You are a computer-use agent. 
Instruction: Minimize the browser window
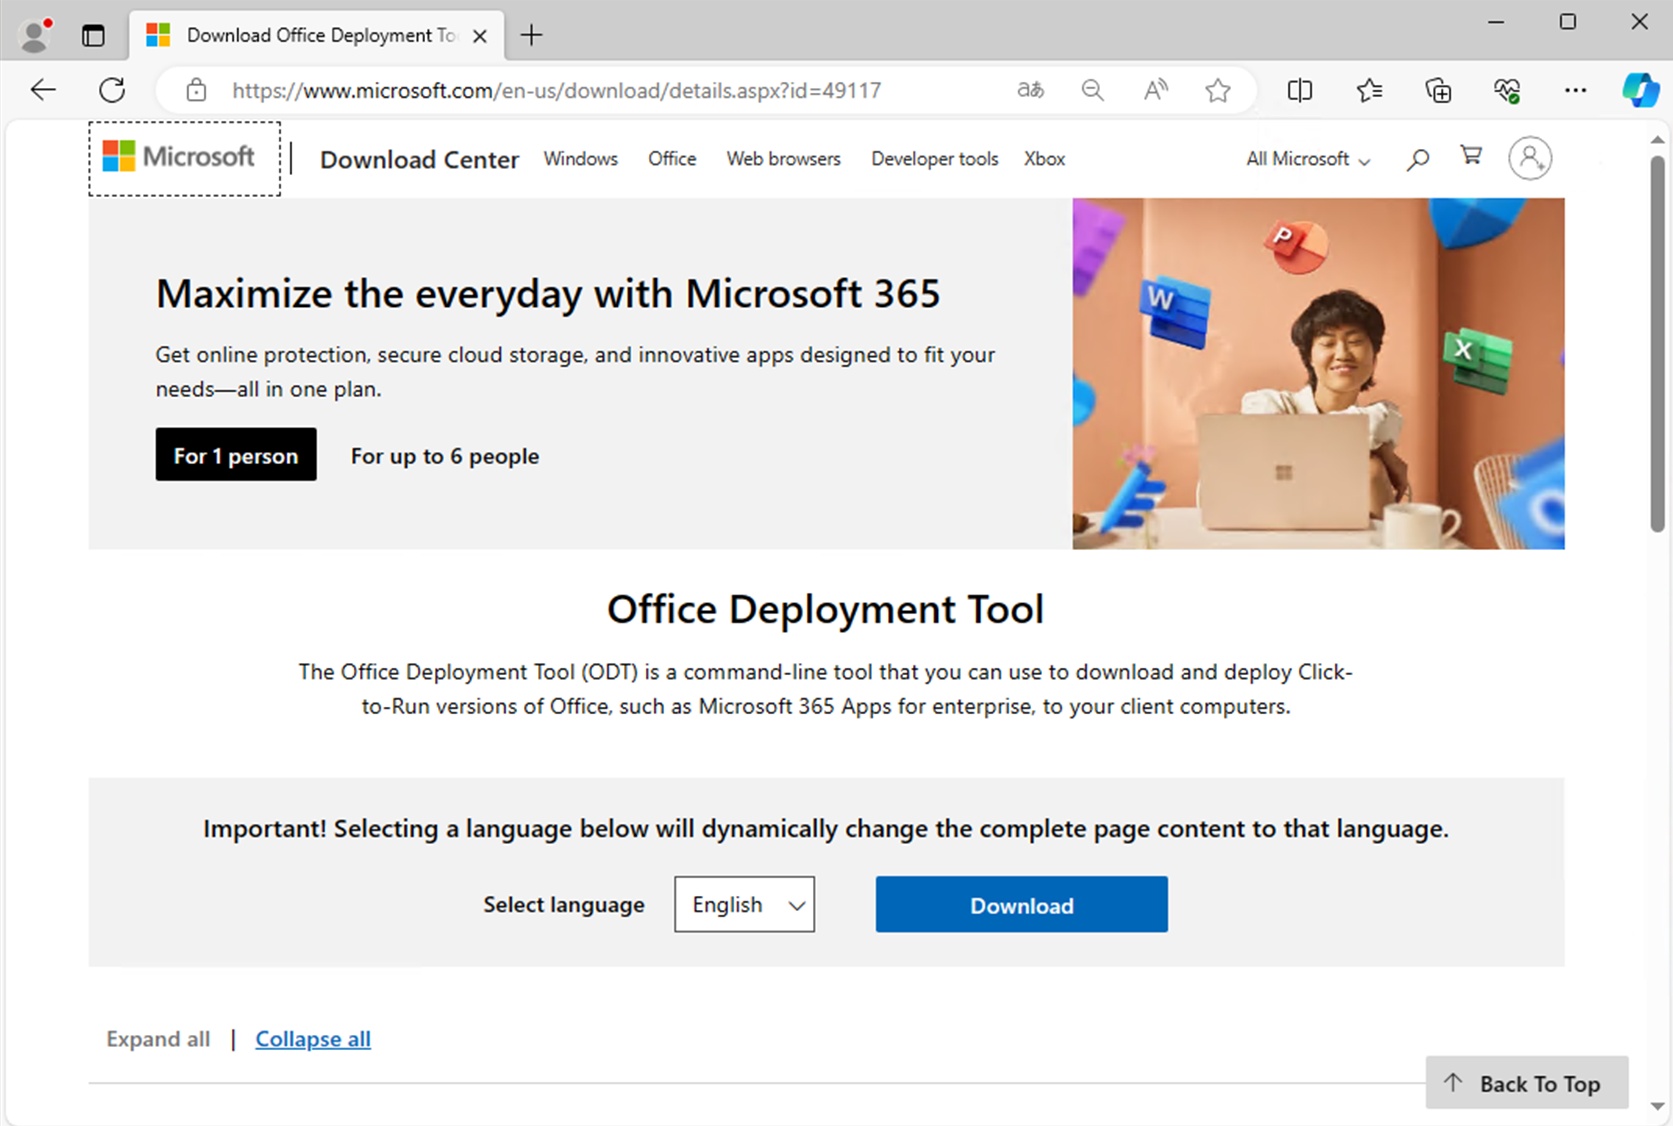tap(1496, 22)
